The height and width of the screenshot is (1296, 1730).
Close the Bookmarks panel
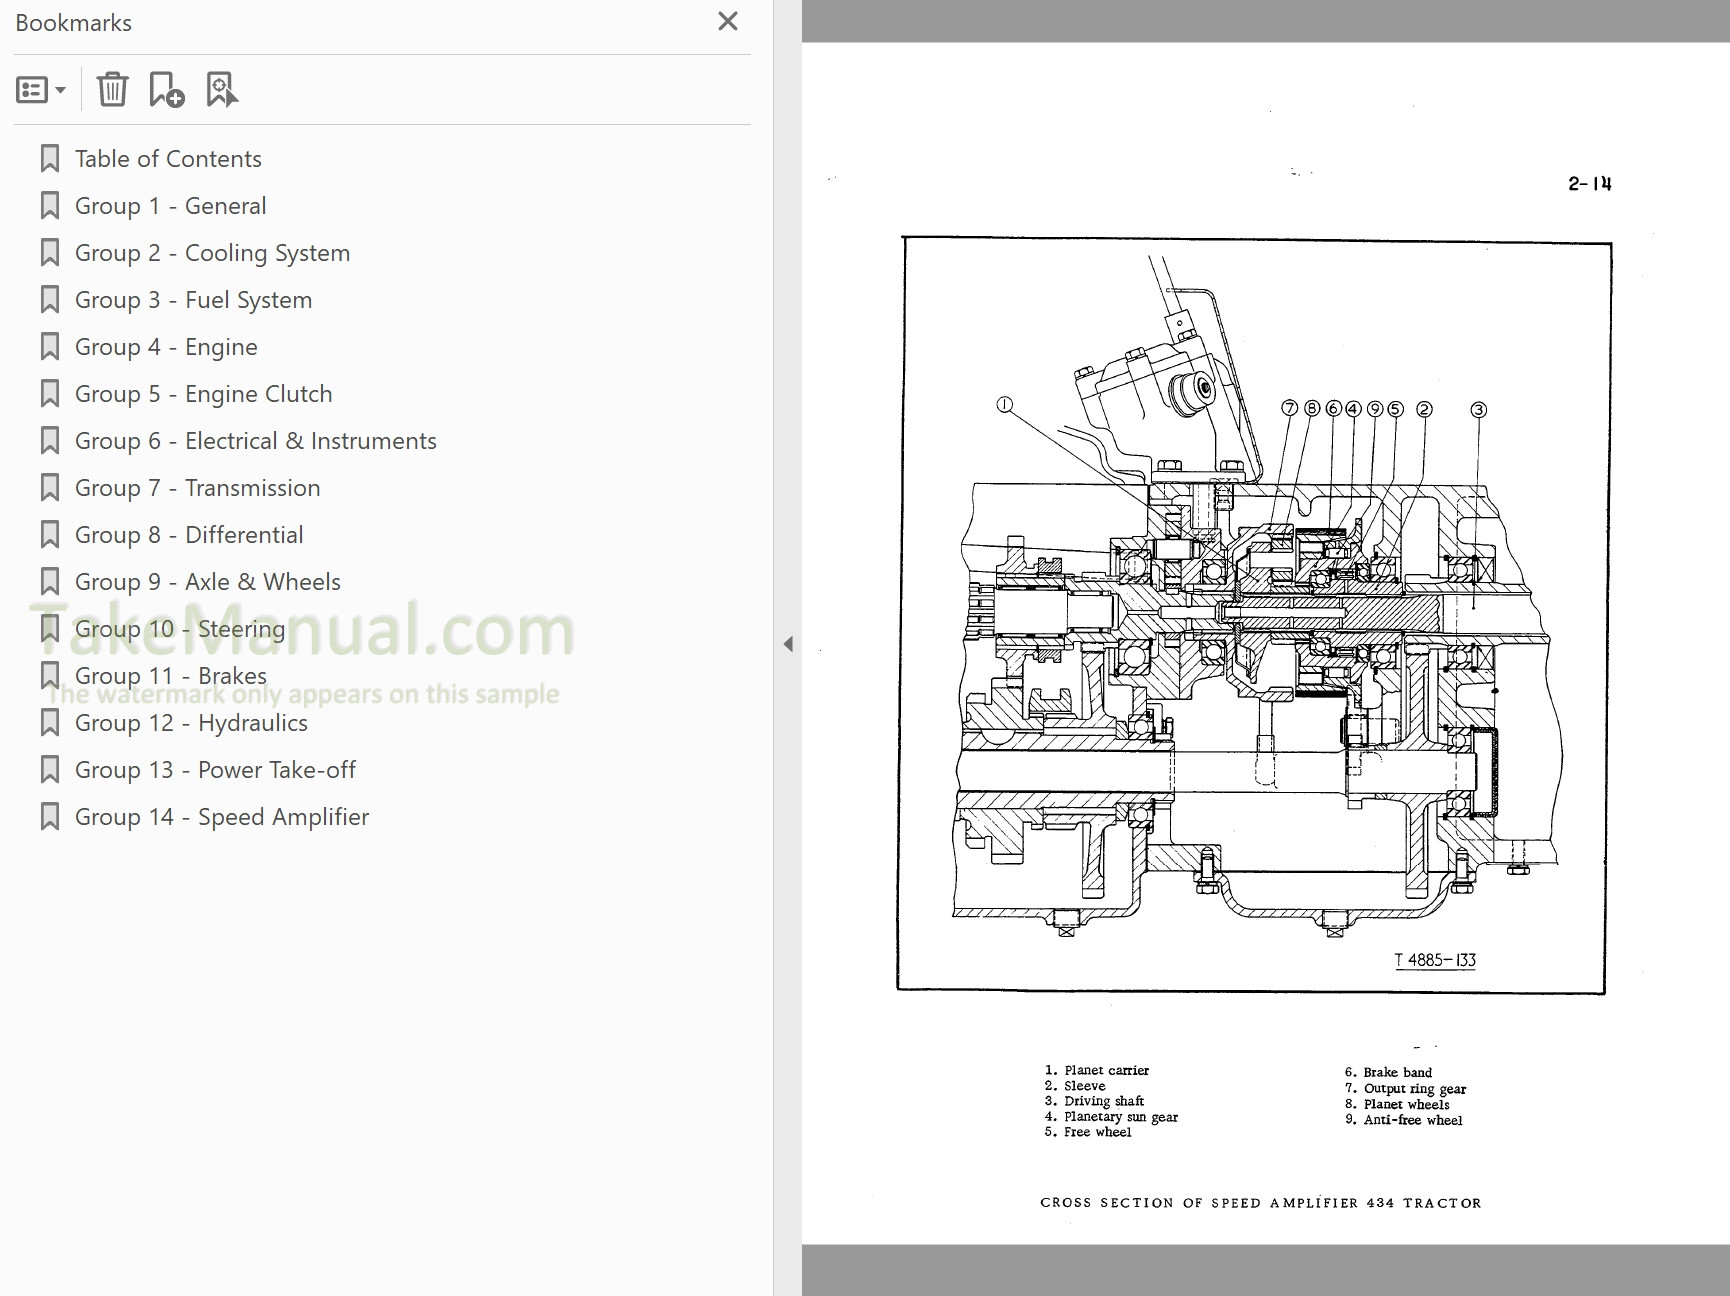click(x=727, y=21)
